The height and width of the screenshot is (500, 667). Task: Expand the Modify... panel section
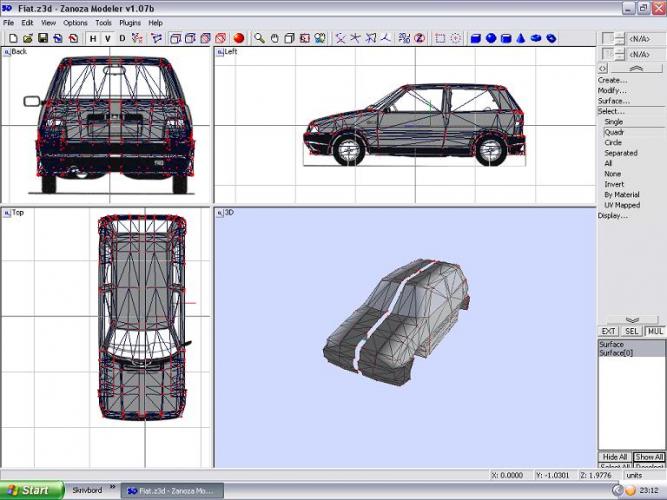[x=613, y=90]
